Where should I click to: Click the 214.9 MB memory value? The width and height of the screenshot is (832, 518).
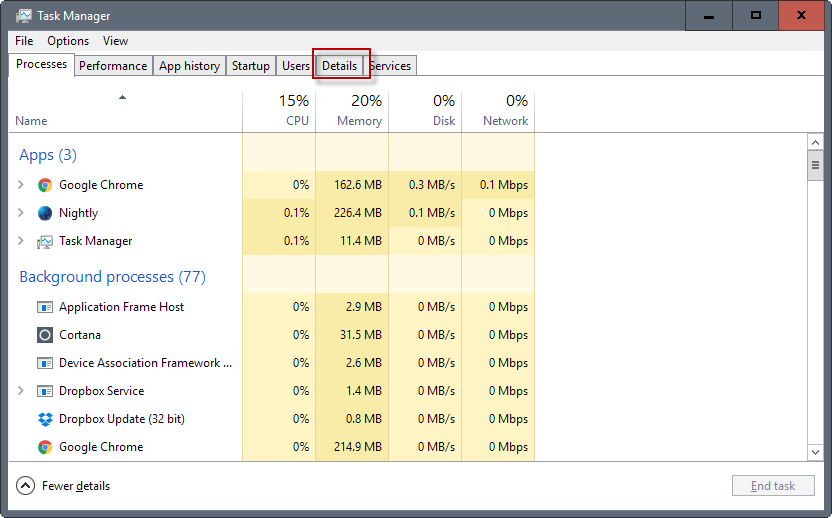point(358,447)
